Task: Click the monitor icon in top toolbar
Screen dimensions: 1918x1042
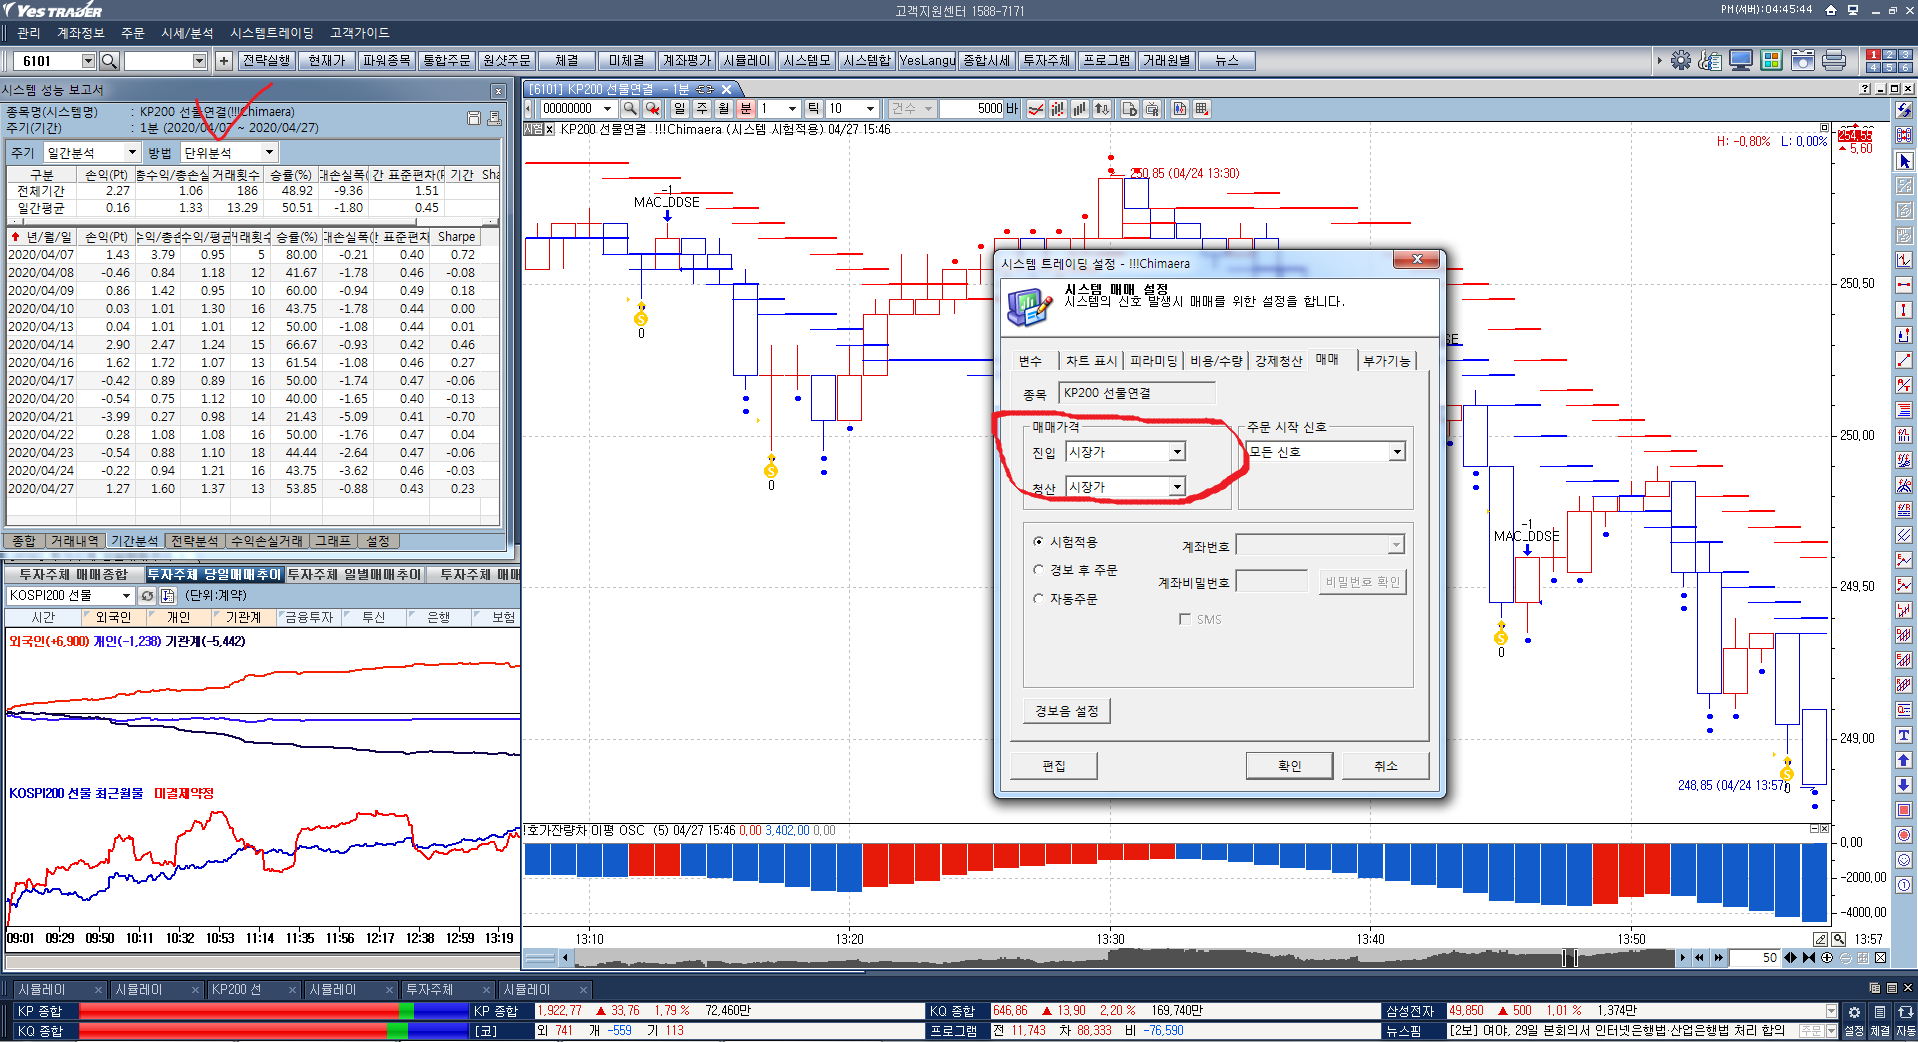Action: click(x=1741, y=61)
